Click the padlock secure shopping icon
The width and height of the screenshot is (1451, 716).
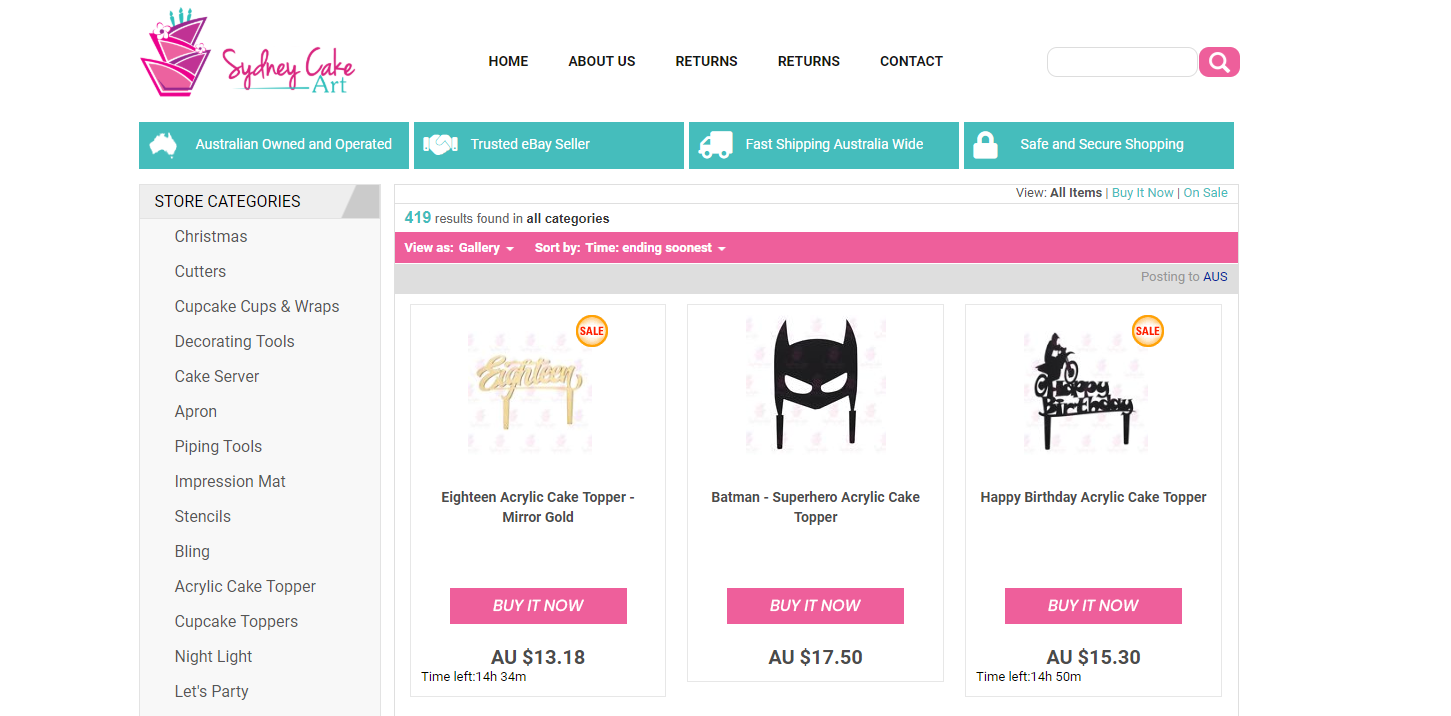click(985, 145)
